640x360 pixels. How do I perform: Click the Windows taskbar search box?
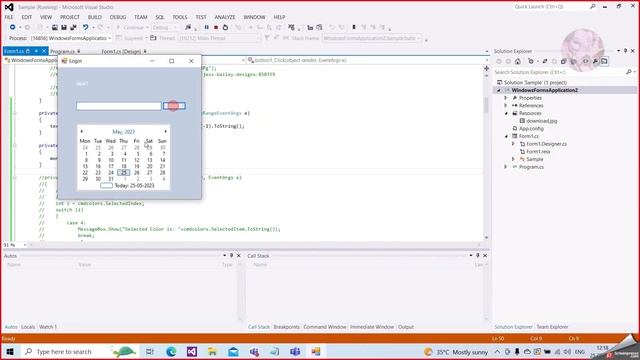pyautogui.click(x=64, y=351)
